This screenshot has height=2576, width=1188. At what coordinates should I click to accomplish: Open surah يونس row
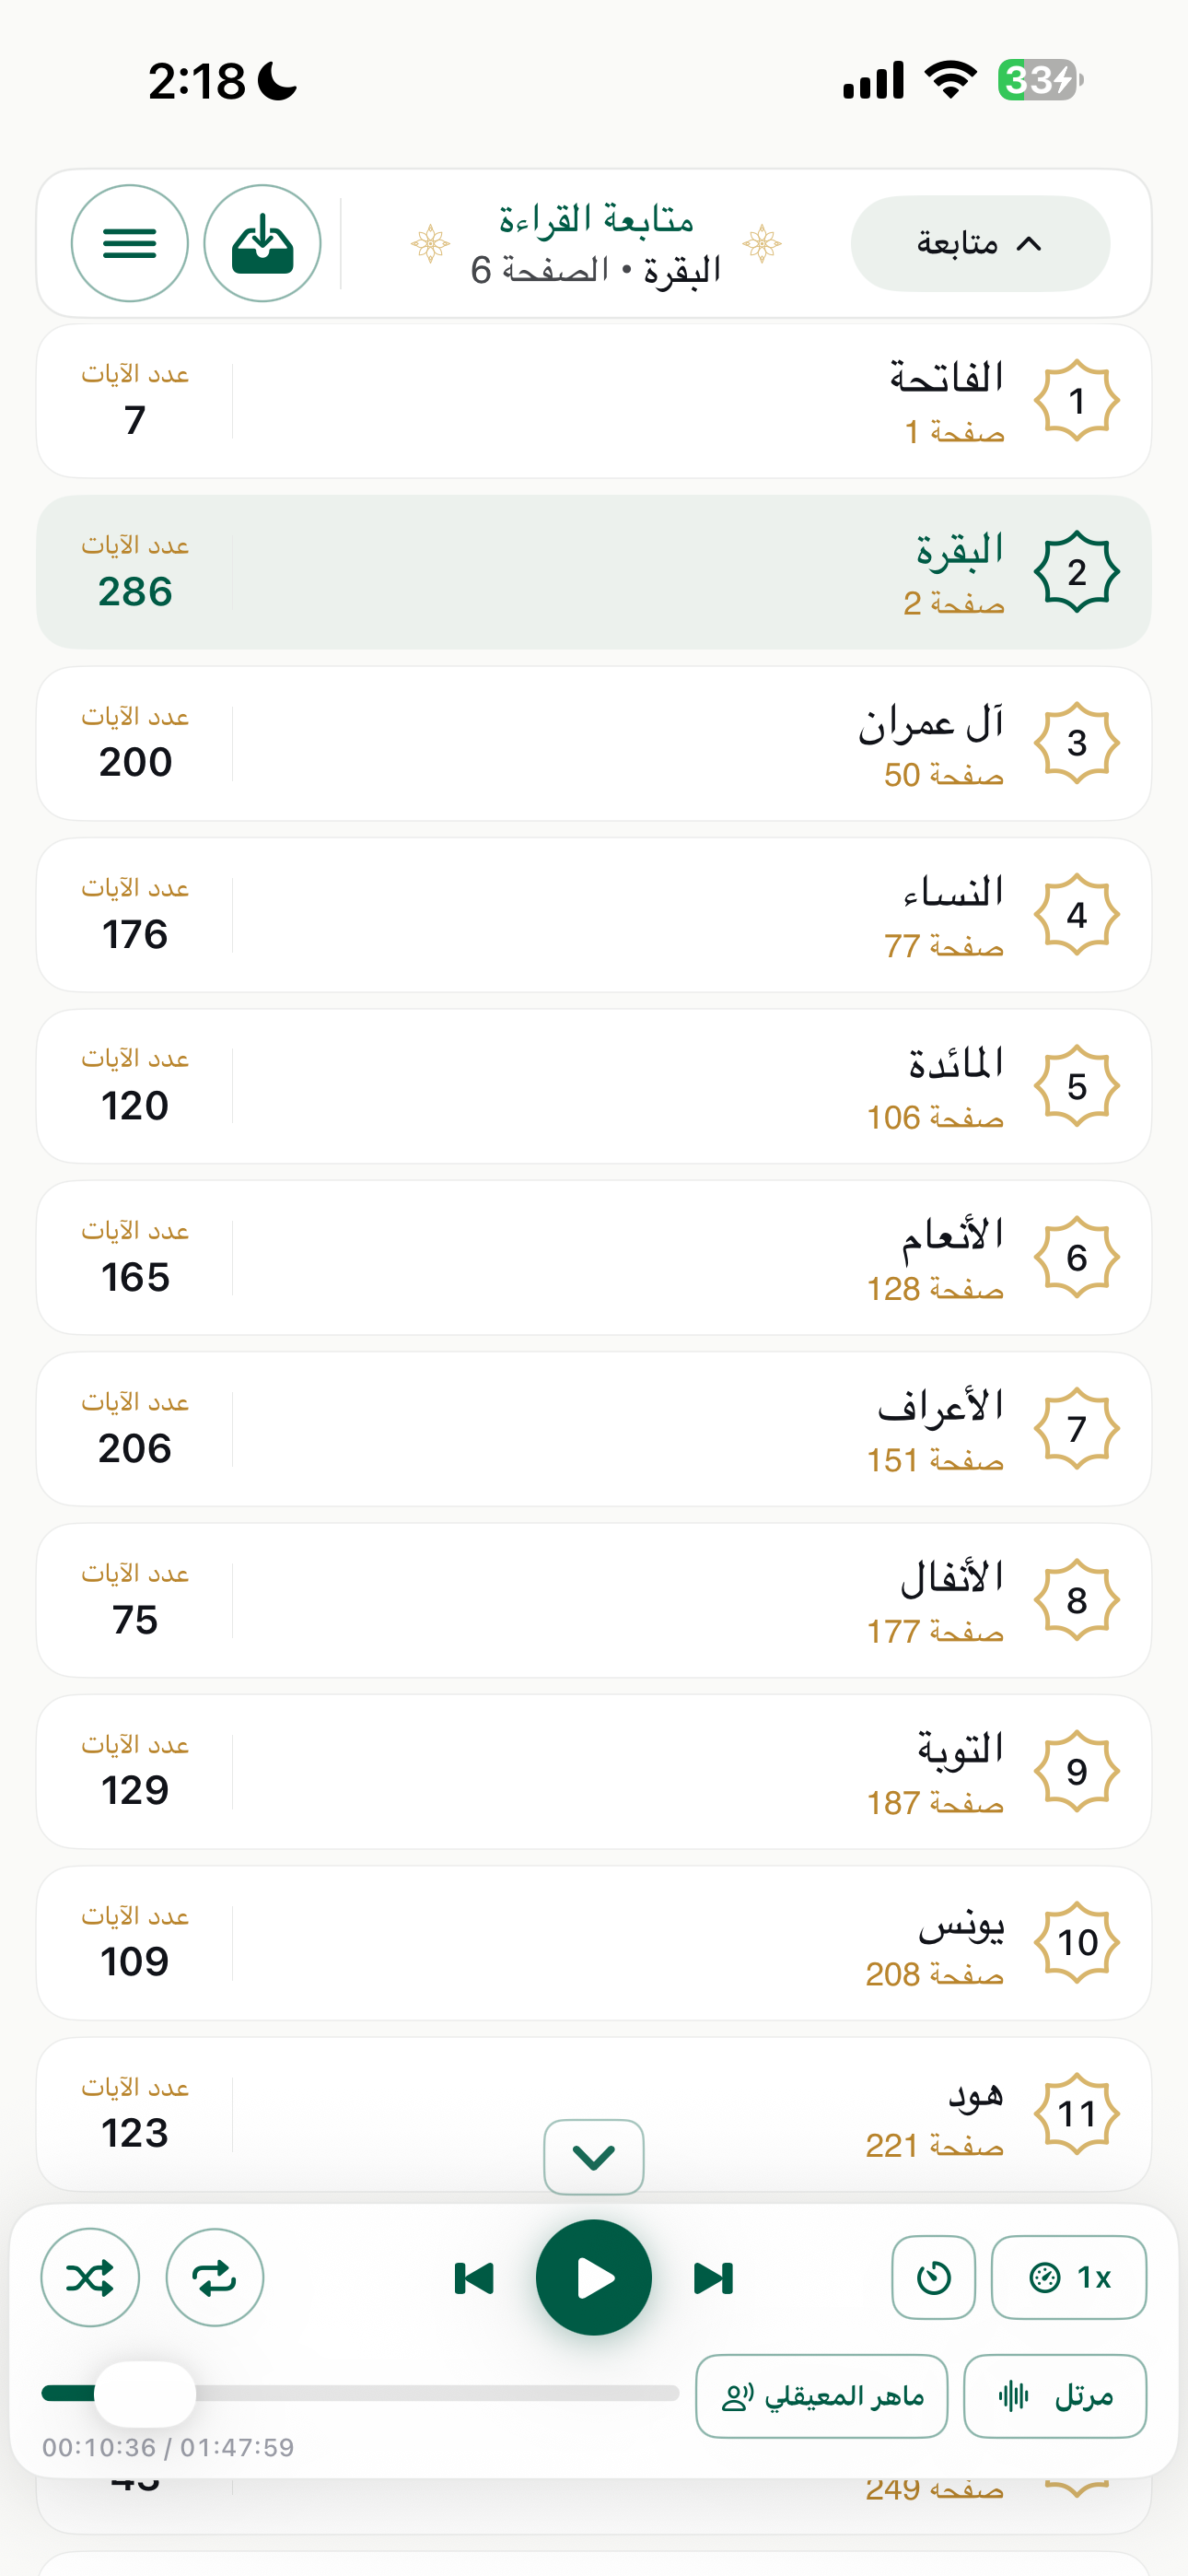point(594,1942)
